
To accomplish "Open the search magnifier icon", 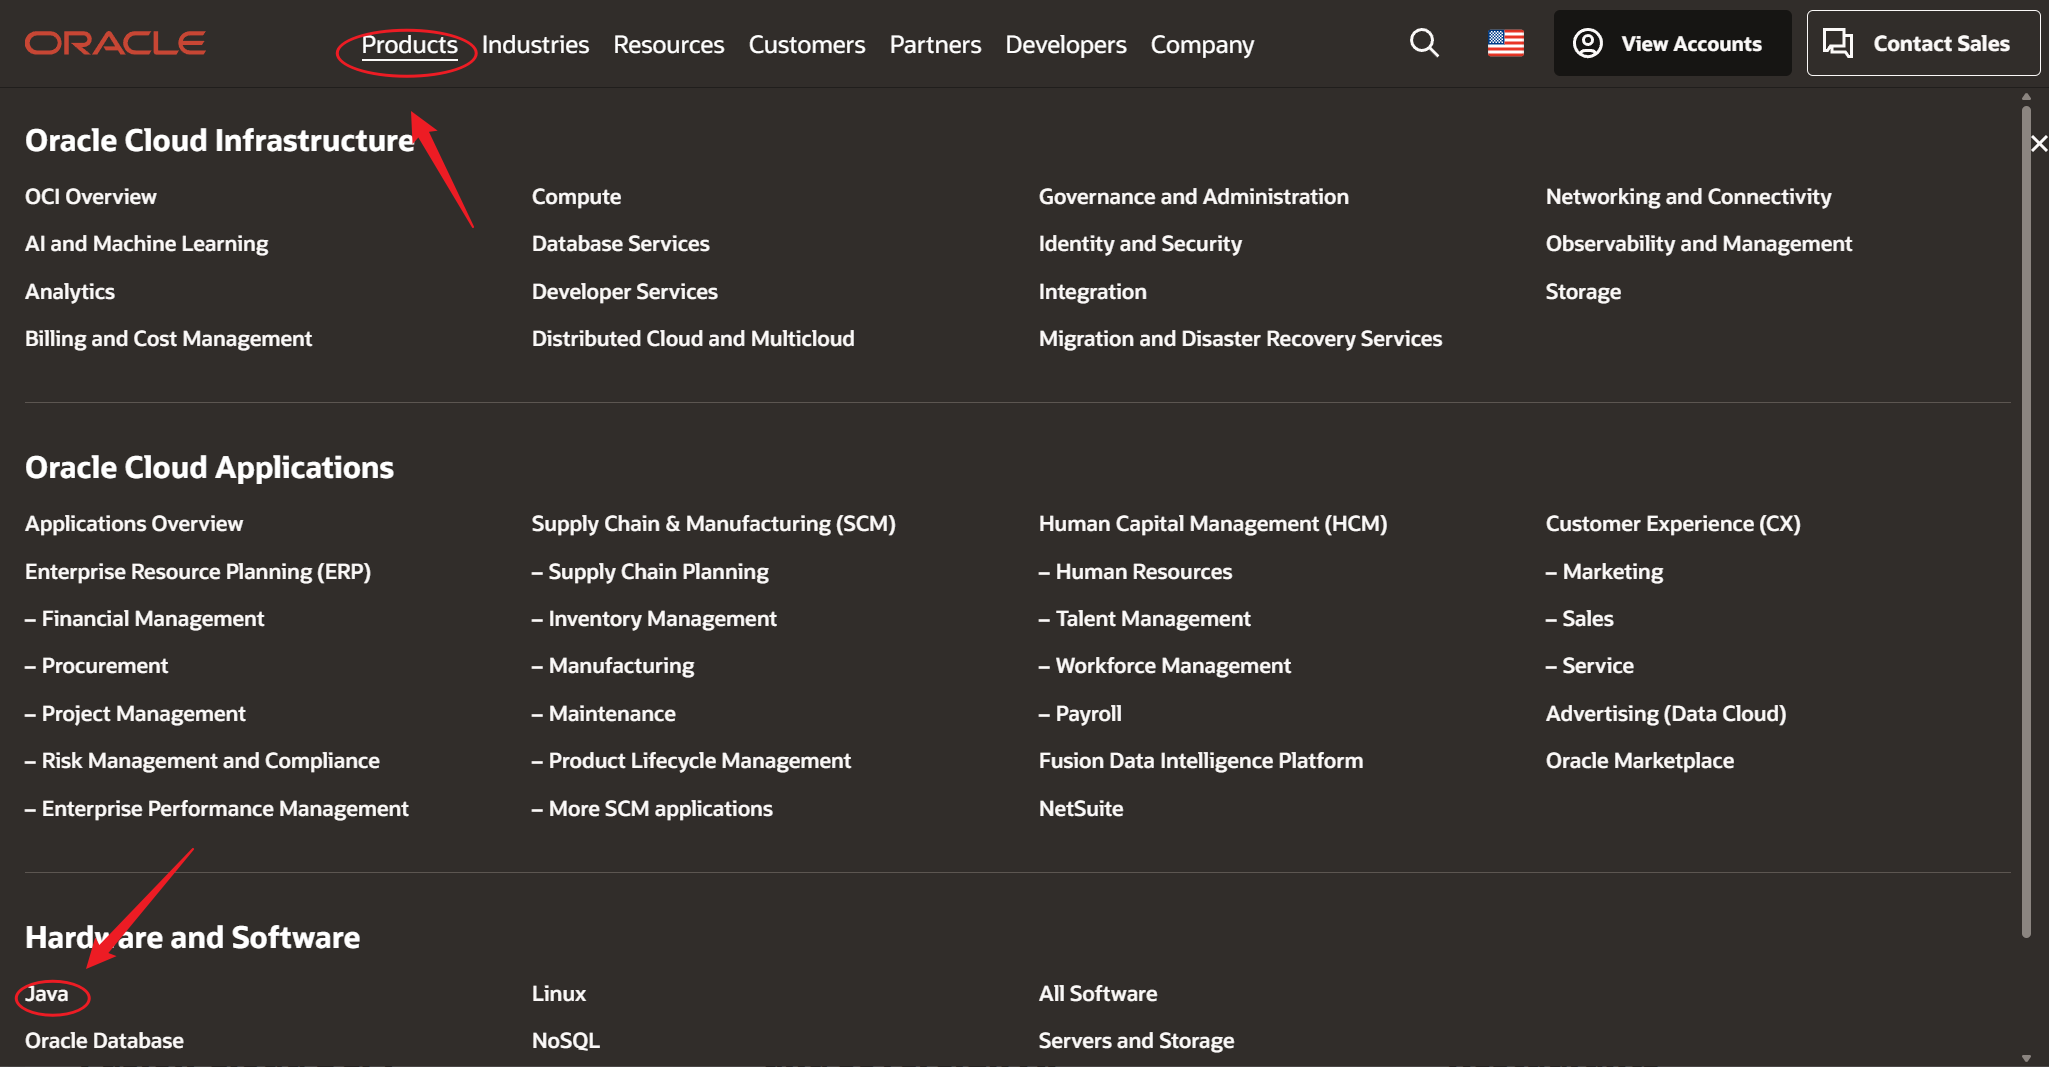I will 1424,43.
